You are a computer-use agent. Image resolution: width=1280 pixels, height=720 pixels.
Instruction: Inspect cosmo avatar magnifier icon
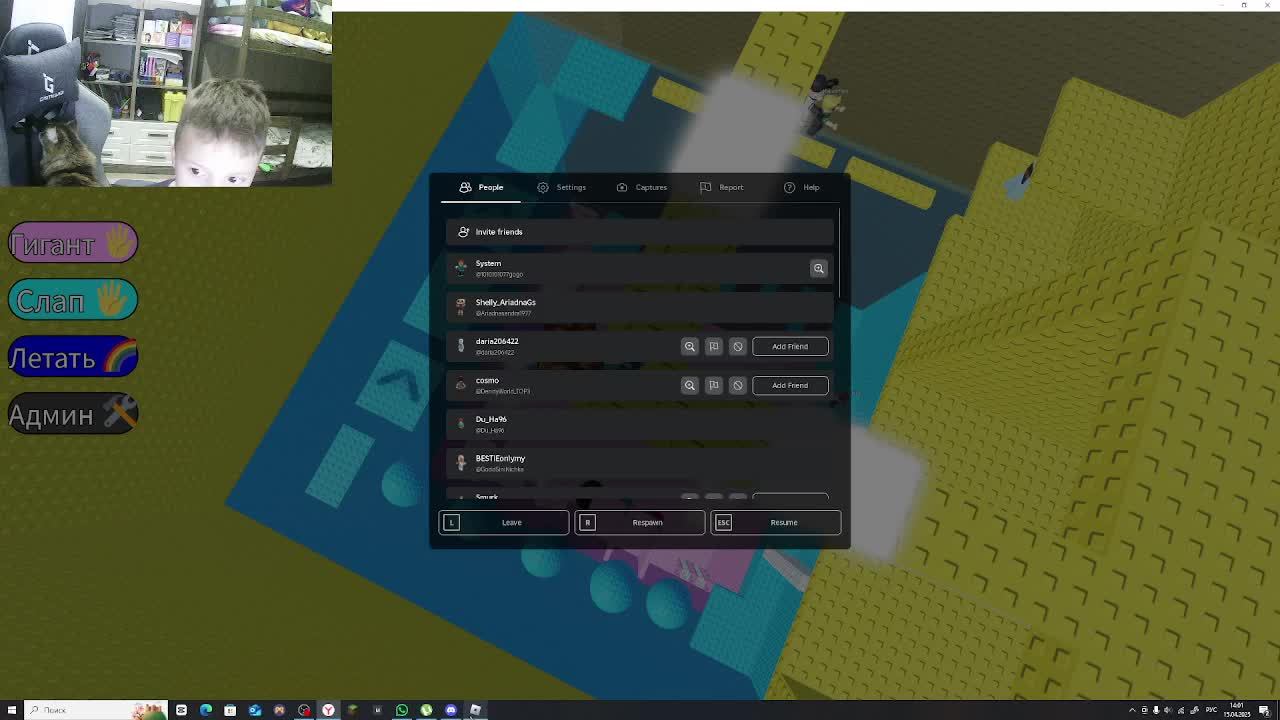690,385
